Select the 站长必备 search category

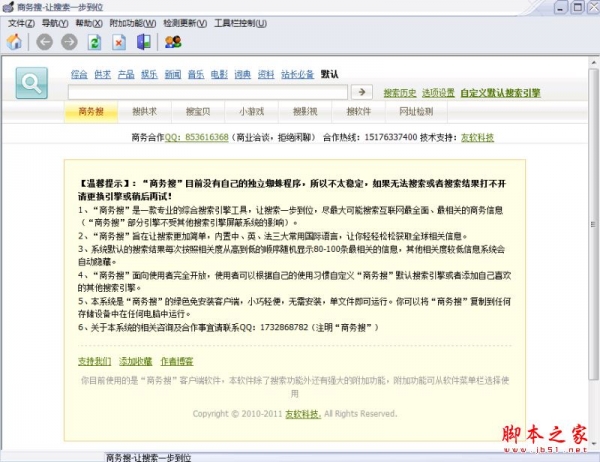(297, 74)
